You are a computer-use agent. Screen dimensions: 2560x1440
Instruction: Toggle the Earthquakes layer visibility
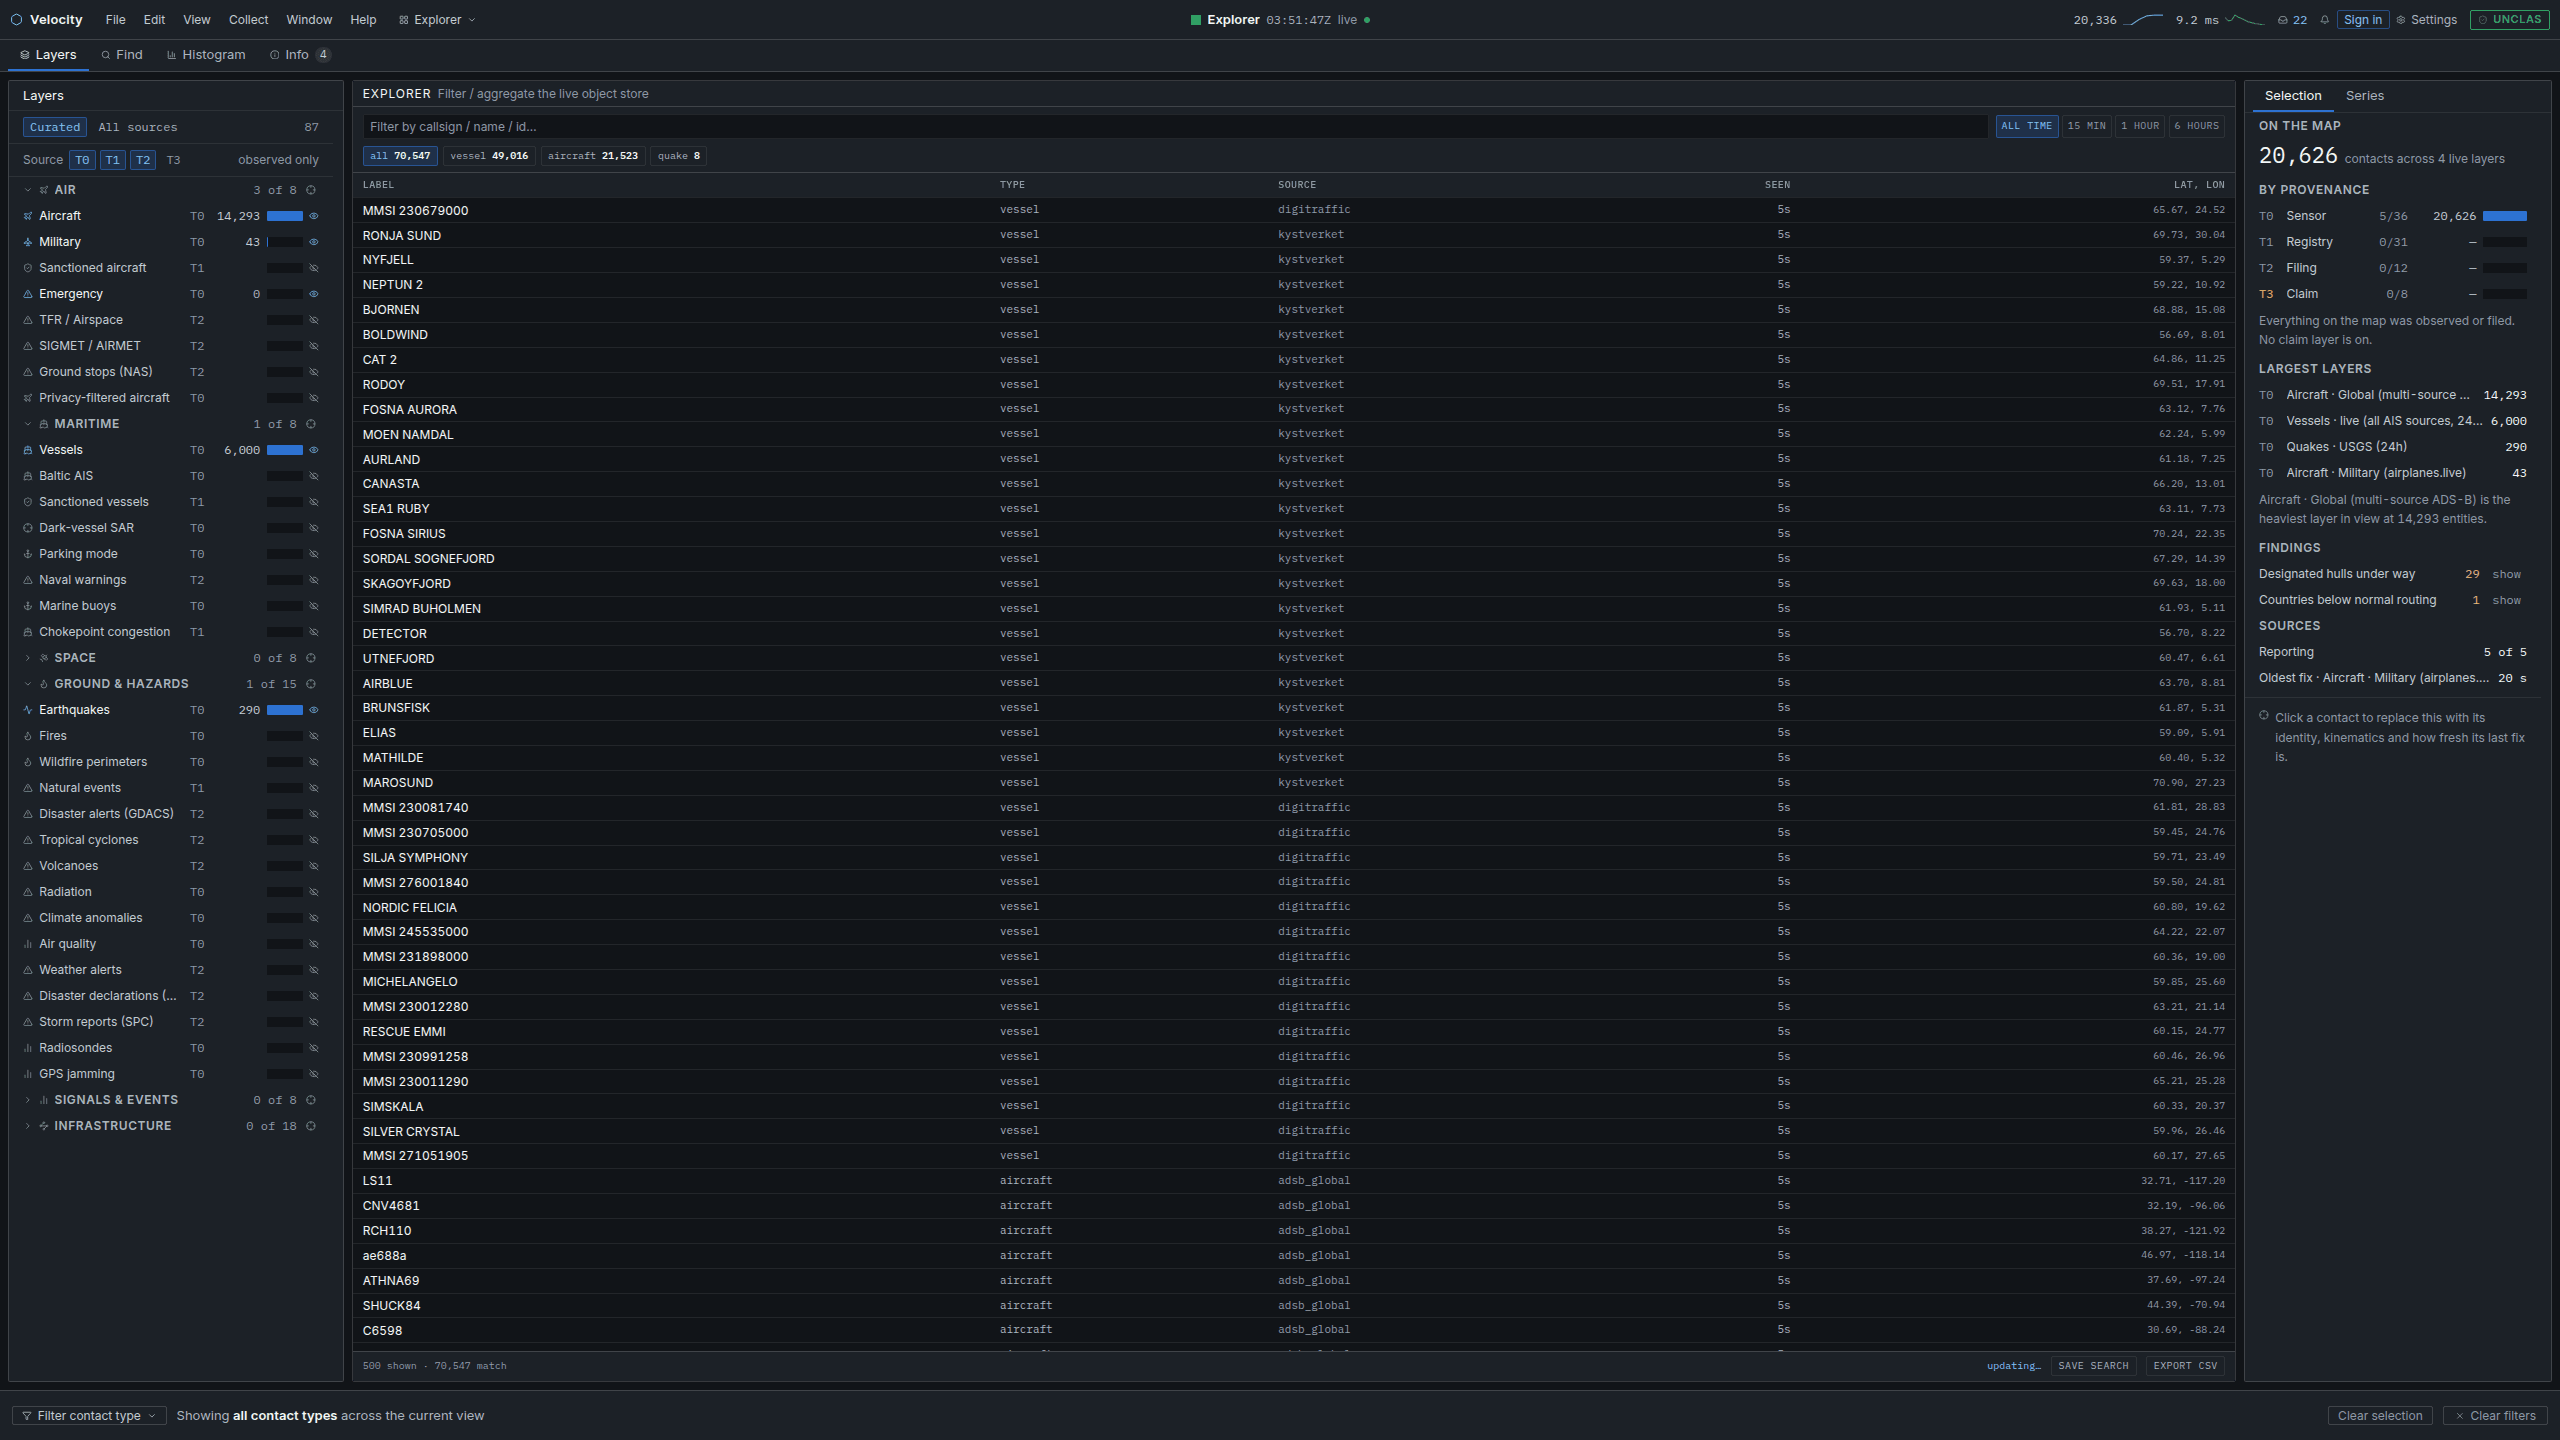[x=314, y=710]
